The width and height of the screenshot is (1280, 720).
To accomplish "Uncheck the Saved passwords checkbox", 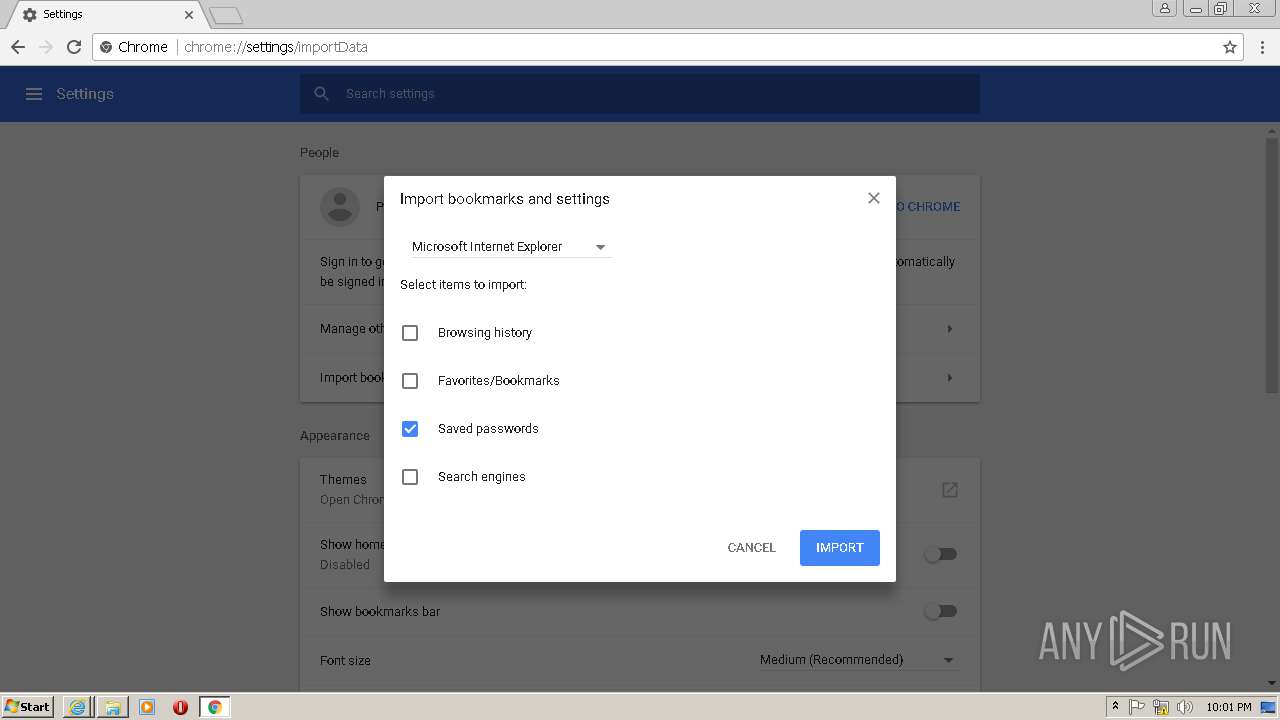I will click(410, 429).
